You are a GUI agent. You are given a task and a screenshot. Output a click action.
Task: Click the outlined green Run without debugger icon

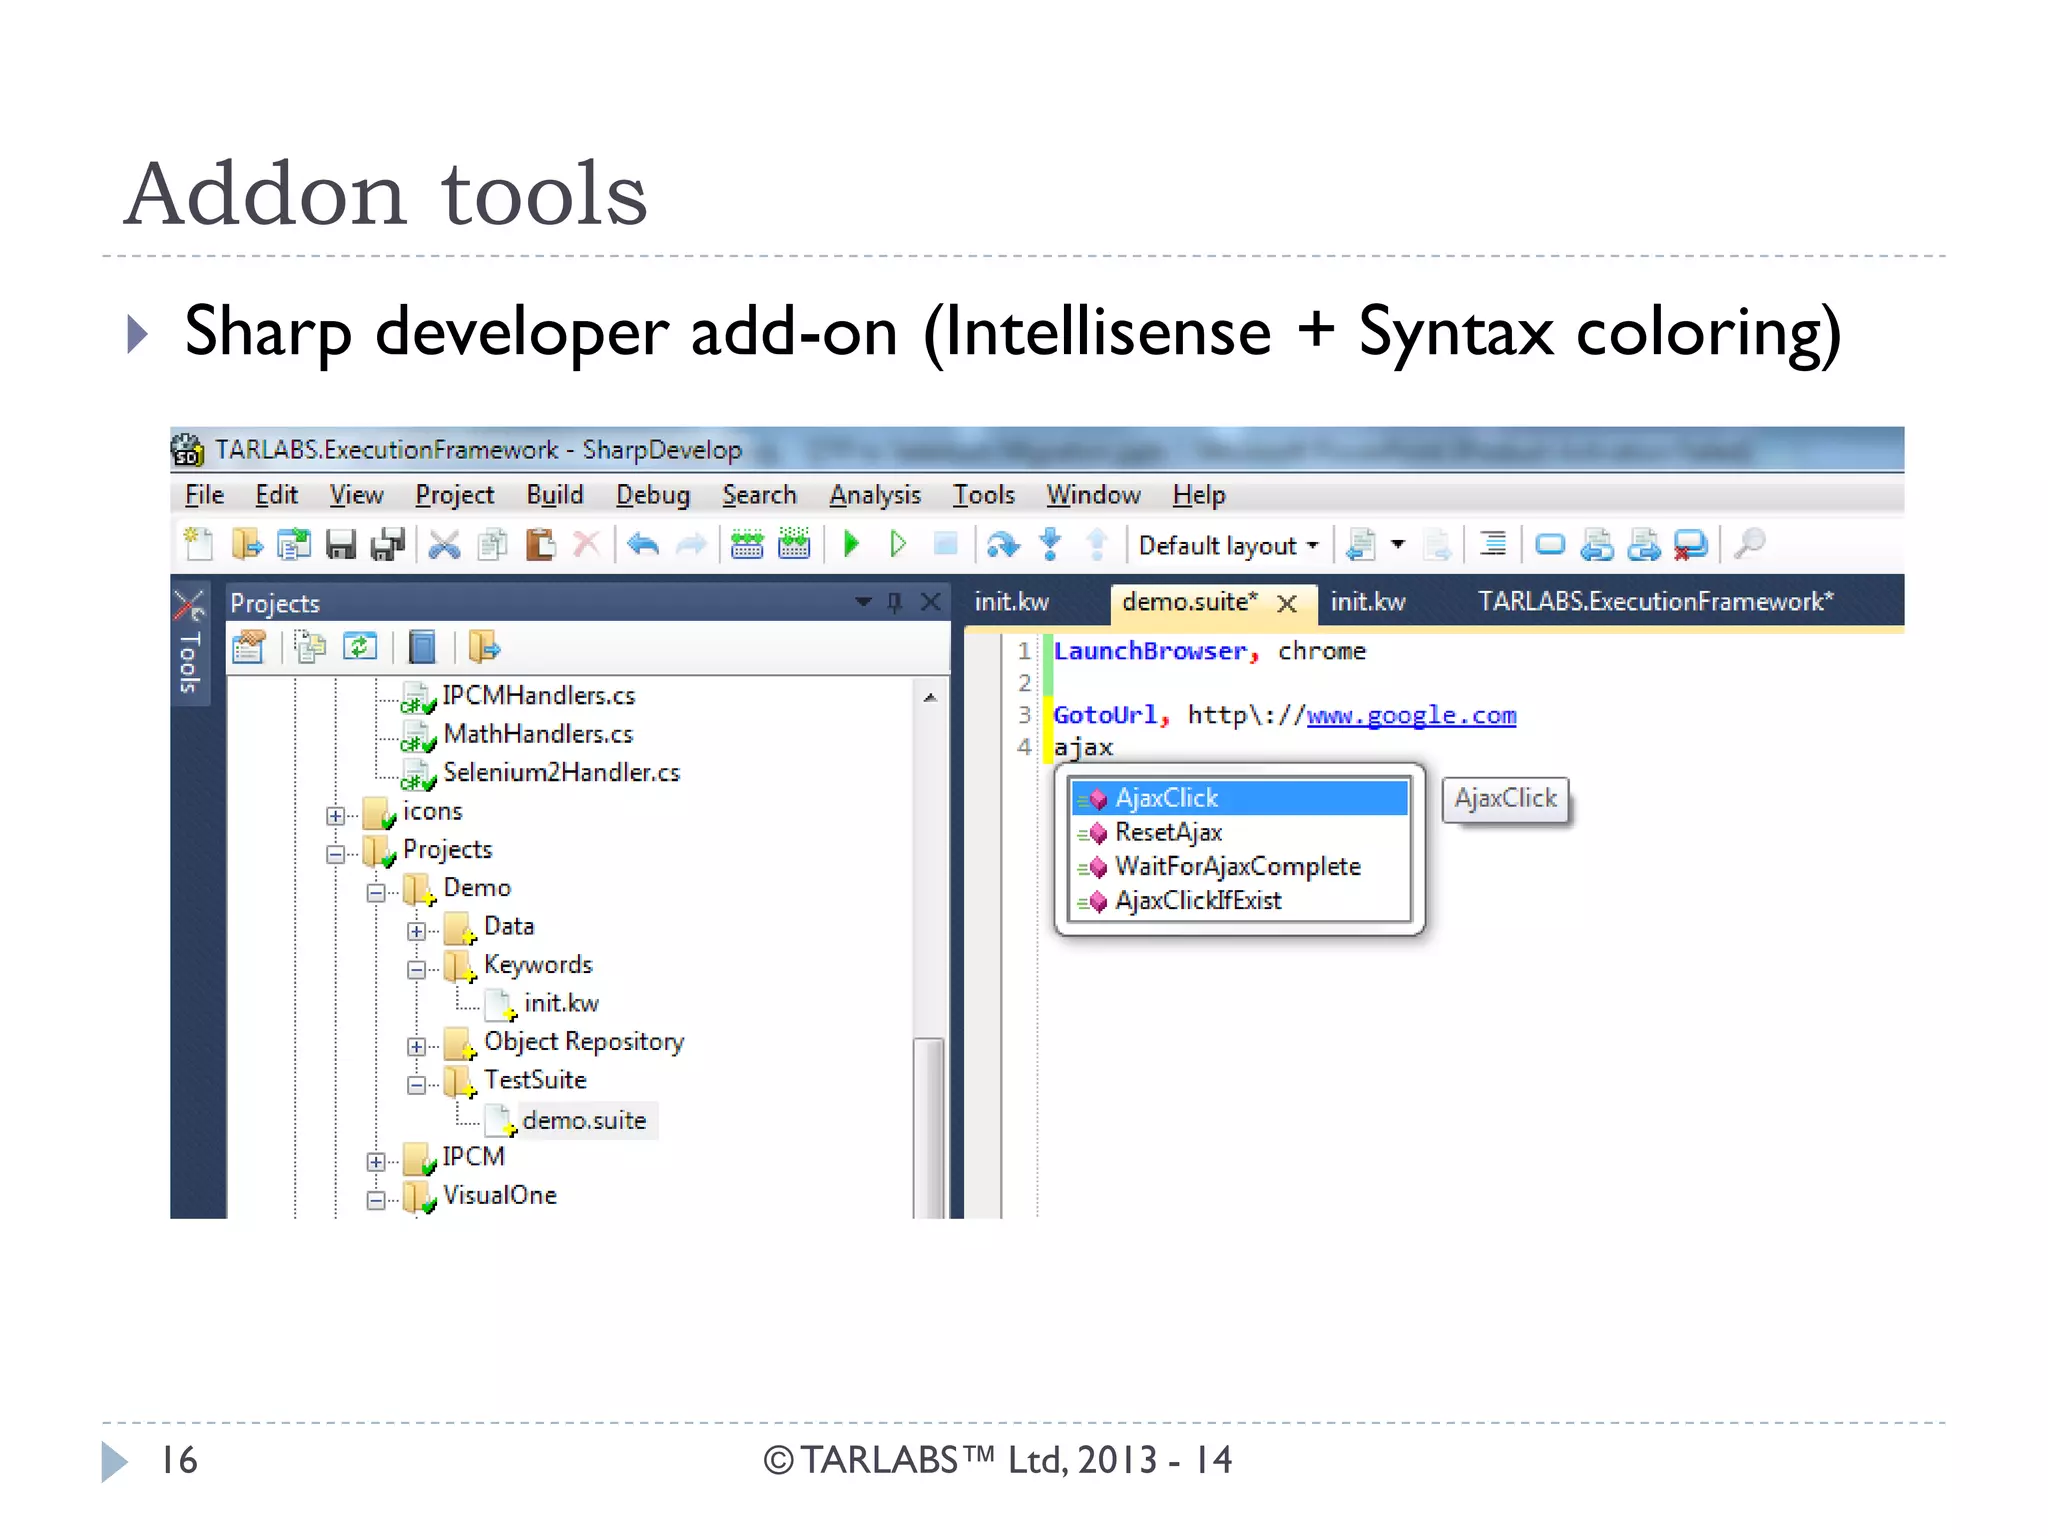click(x=898, y=544)
